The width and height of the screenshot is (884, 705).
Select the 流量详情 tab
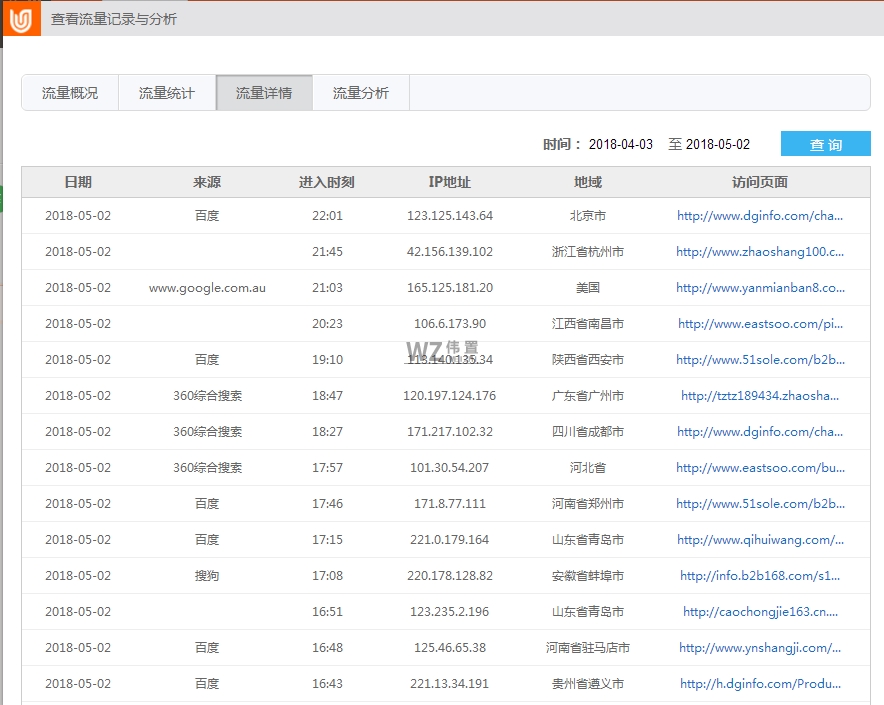(x=263, y=92)
